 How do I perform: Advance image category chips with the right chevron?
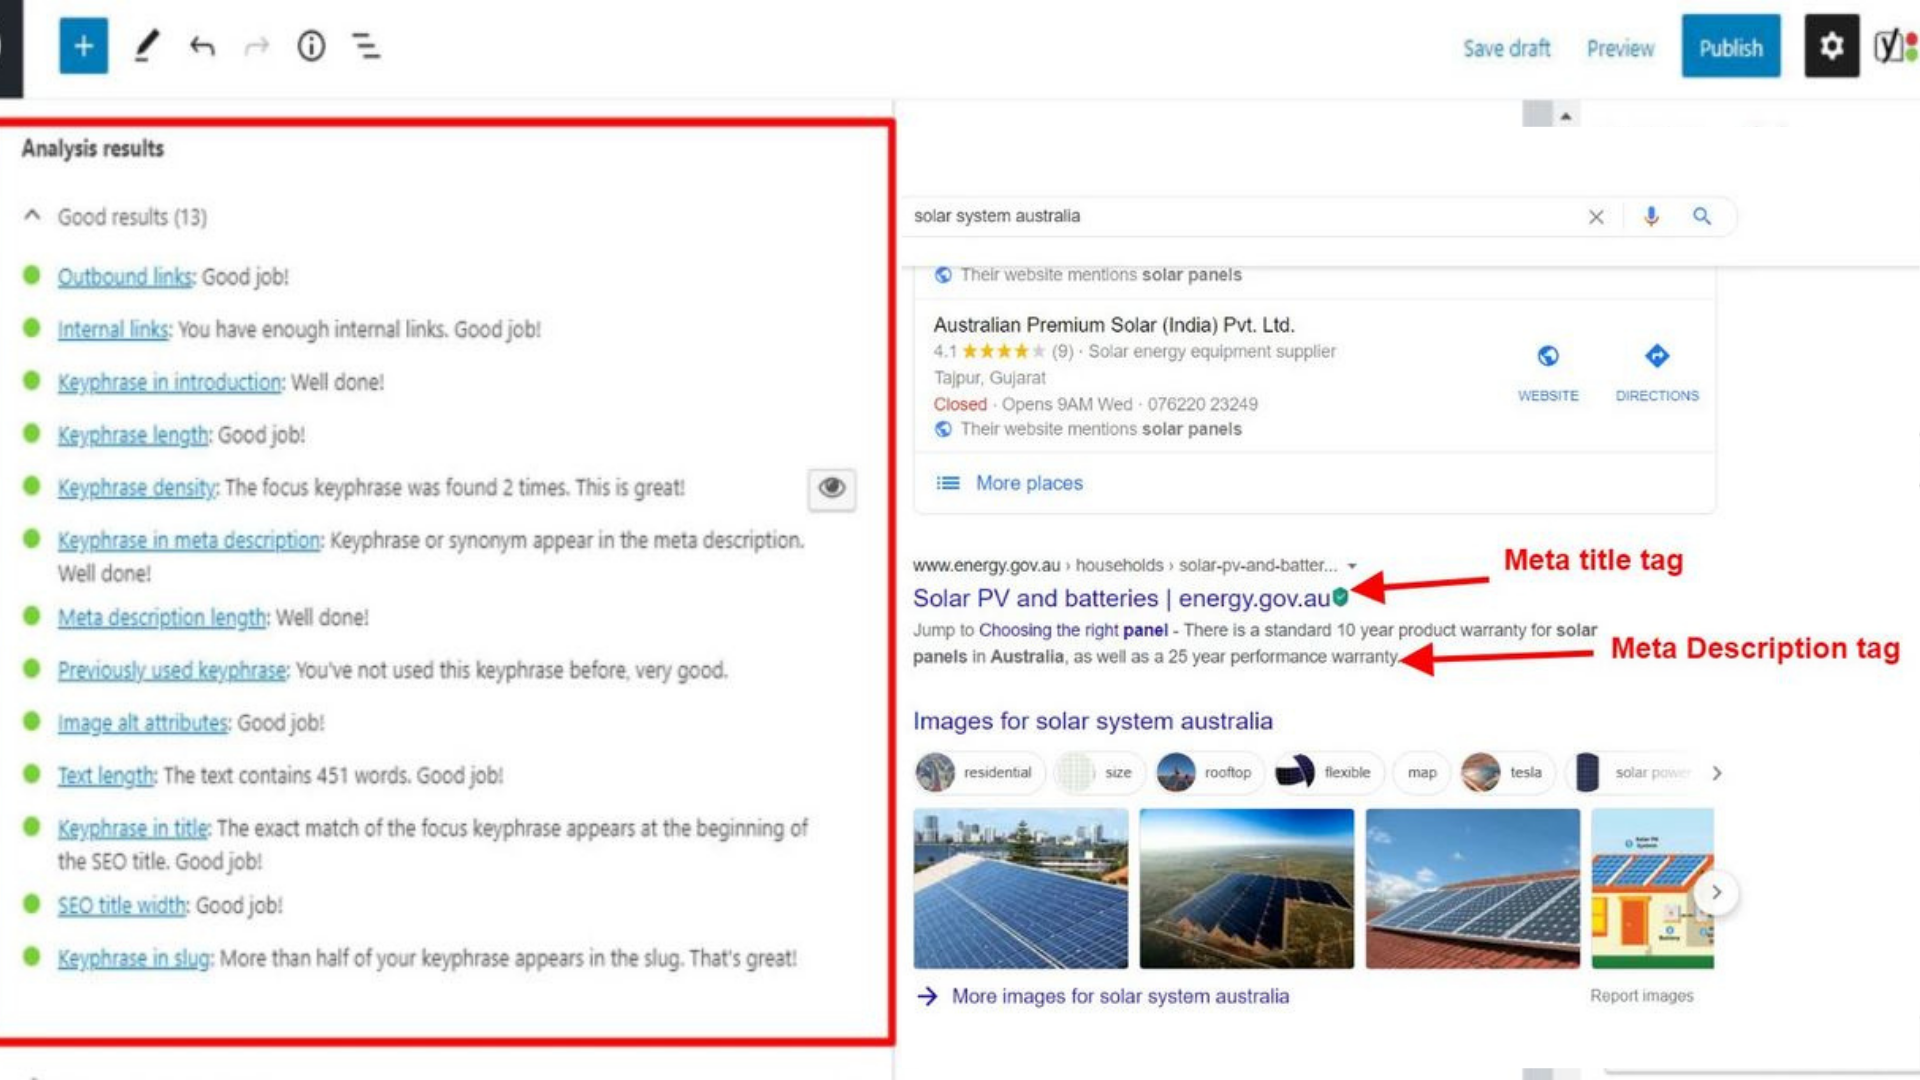tap(1717, 772)
